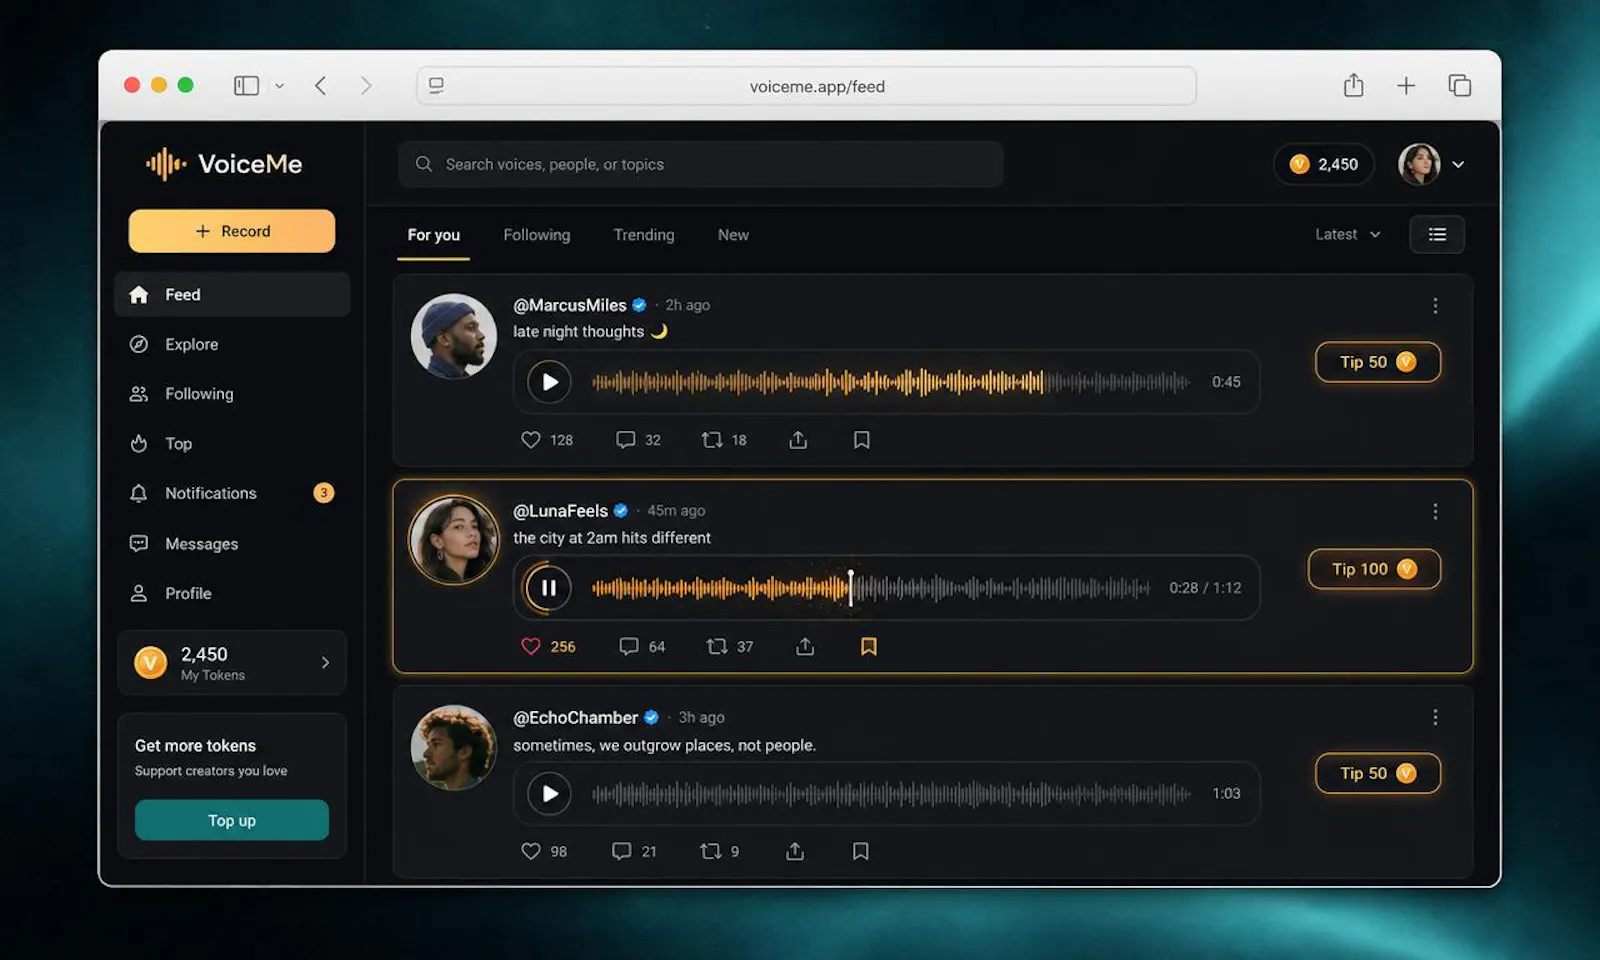The width and height of the screenshot is (1600, 960).
Task: Click the @LunaFeels username link
Action: tap(560, 511)
